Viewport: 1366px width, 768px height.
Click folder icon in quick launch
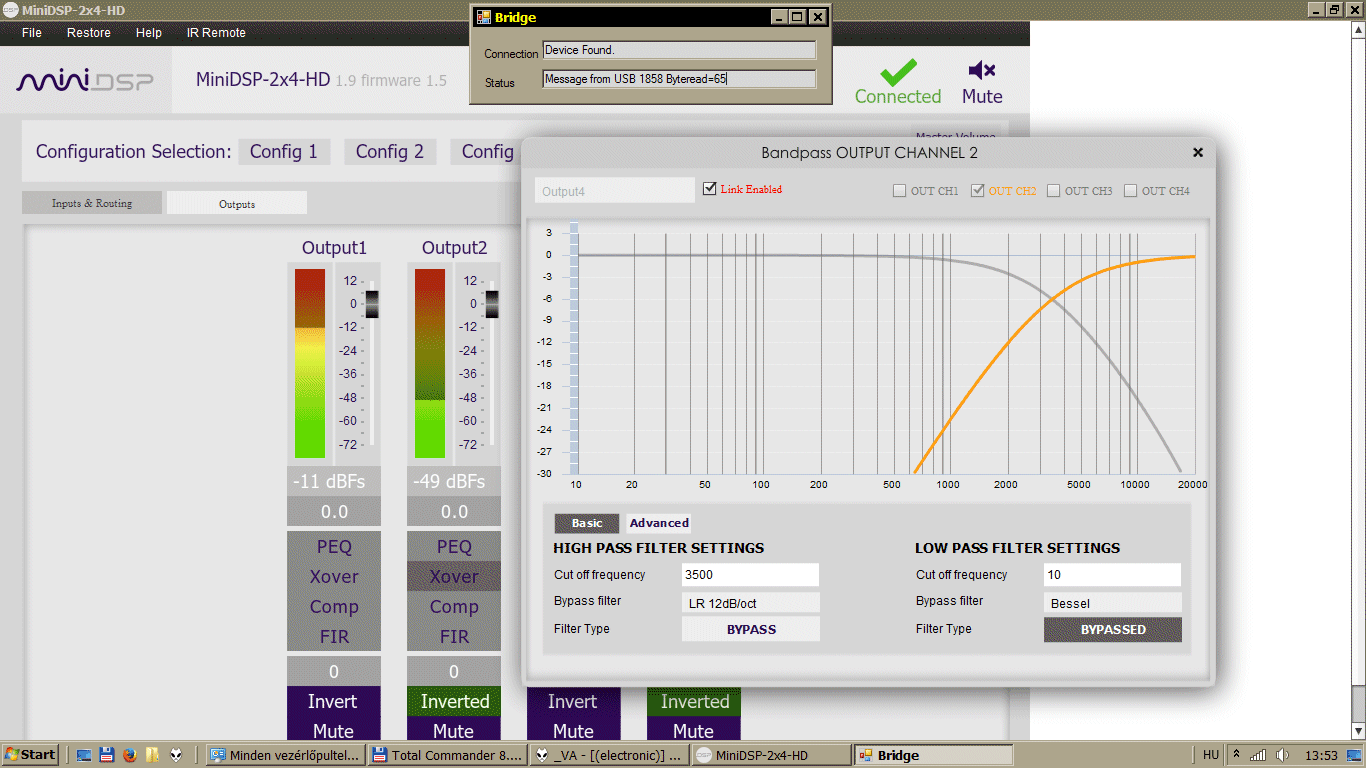click(x=152, y=755)
